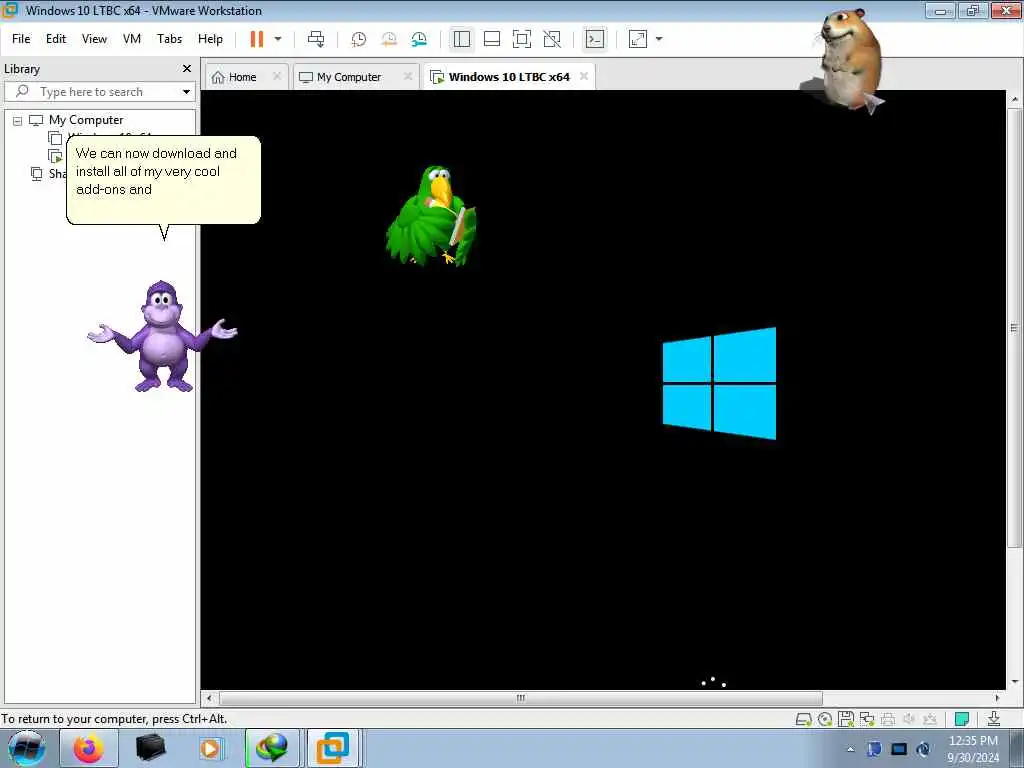Screen dimensions: 1024x768
Task: Click the Bonzi Buddy purple gorilla character
Action: point(163,336)
